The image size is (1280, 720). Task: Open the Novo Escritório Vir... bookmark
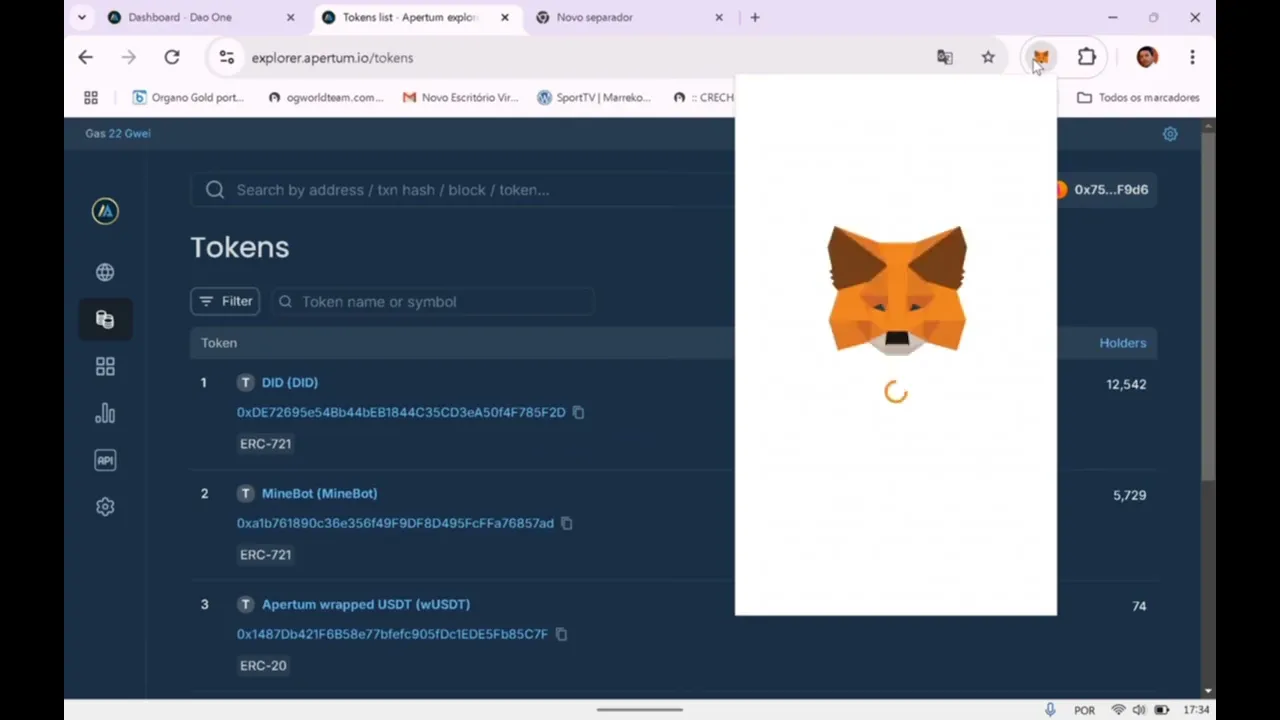(x=460, y=97)
